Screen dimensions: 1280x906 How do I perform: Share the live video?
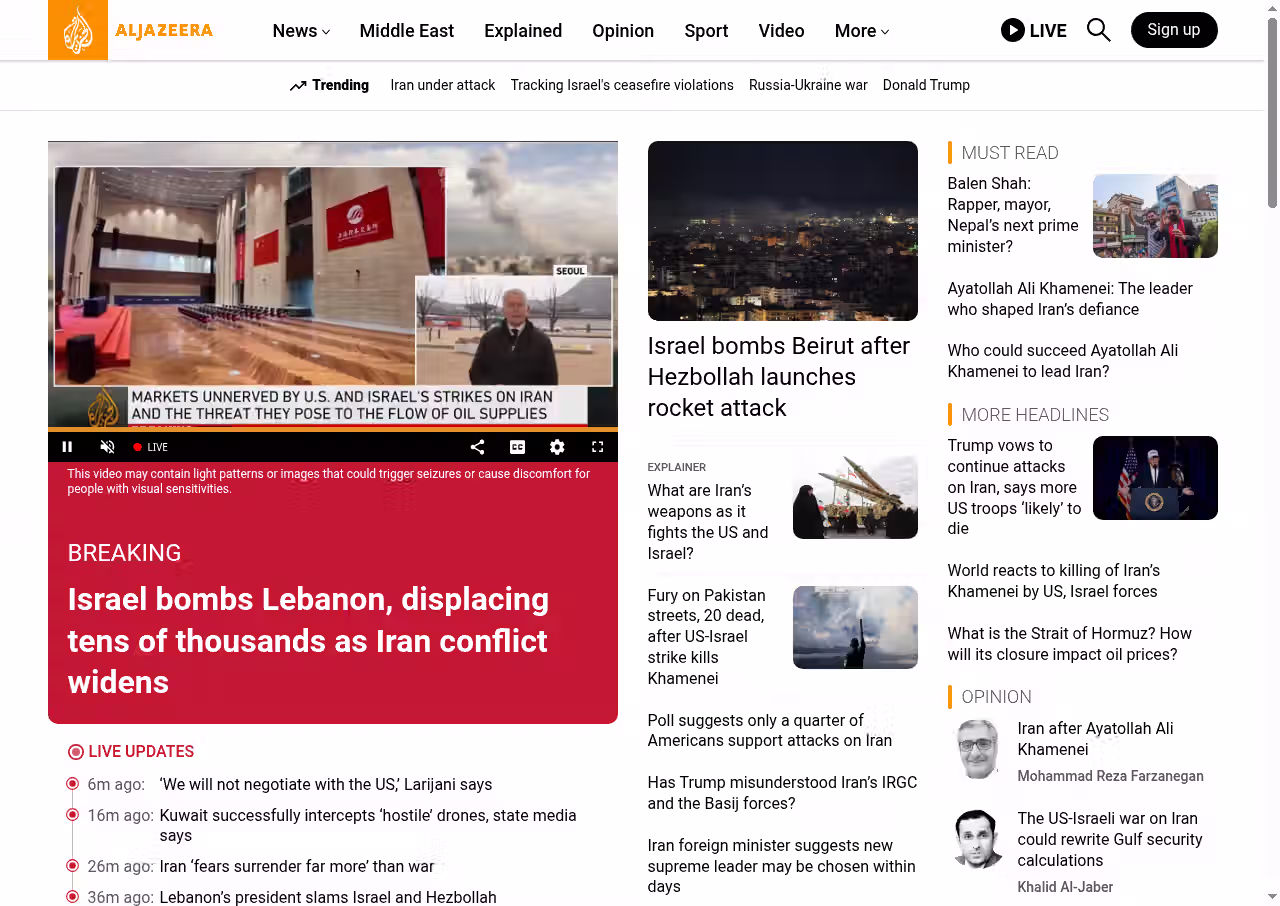click(477, 447)
